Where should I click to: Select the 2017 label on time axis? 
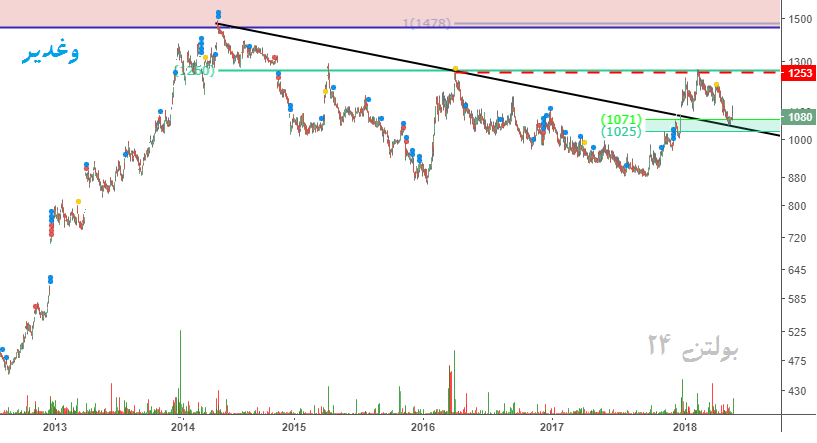coord(553,427)
